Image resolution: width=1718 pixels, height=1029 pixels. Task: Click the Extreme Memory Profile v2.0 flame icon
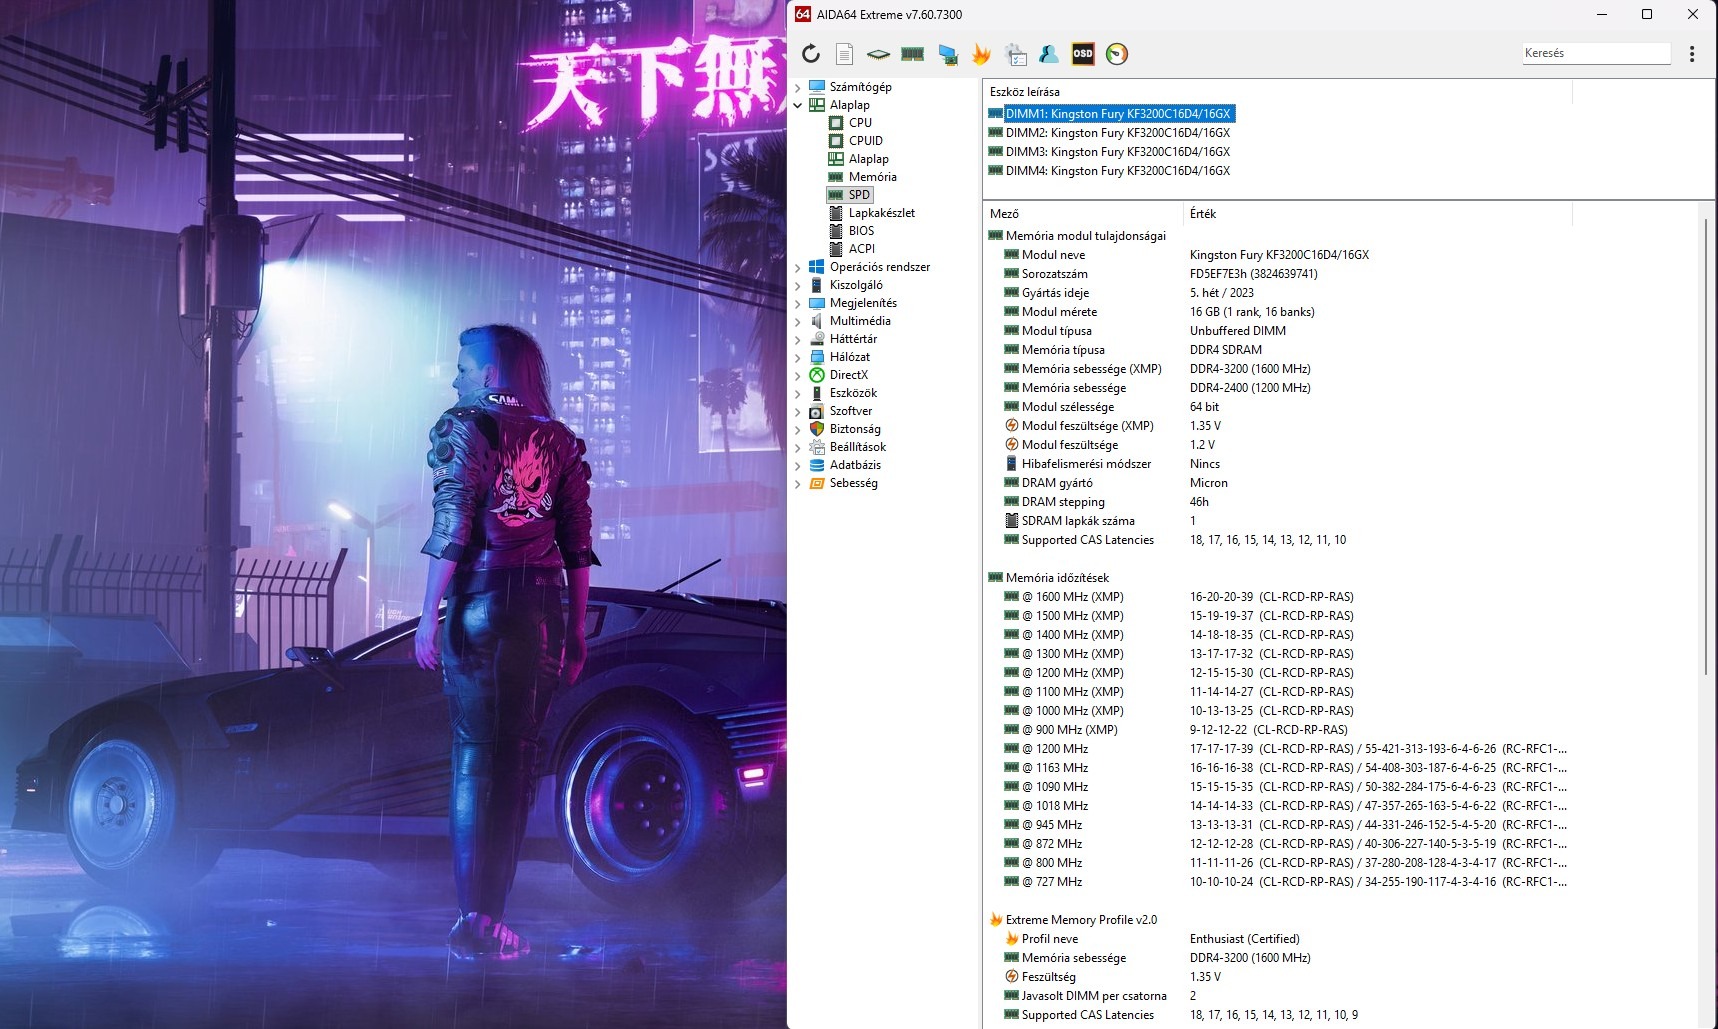tap(995, 920)
